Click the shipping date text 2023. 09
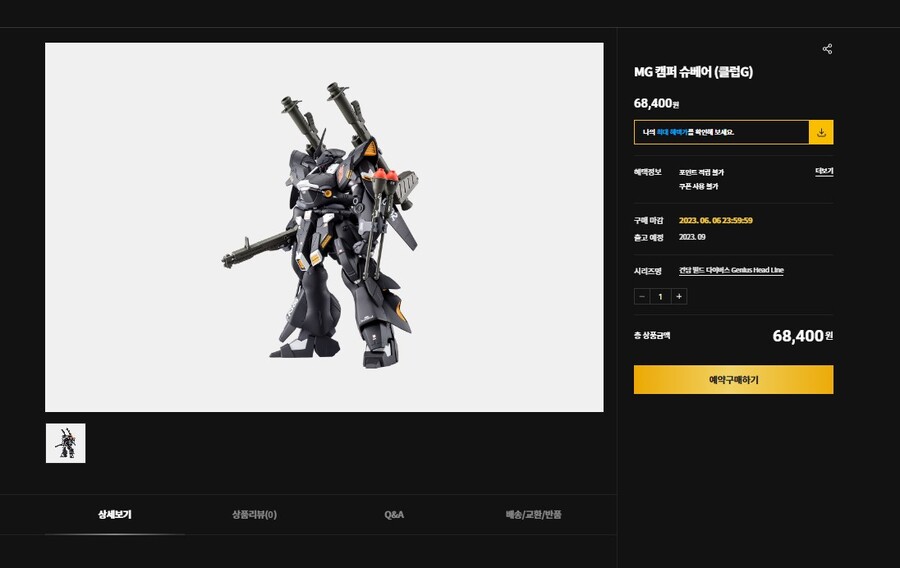 pos(692,237)
